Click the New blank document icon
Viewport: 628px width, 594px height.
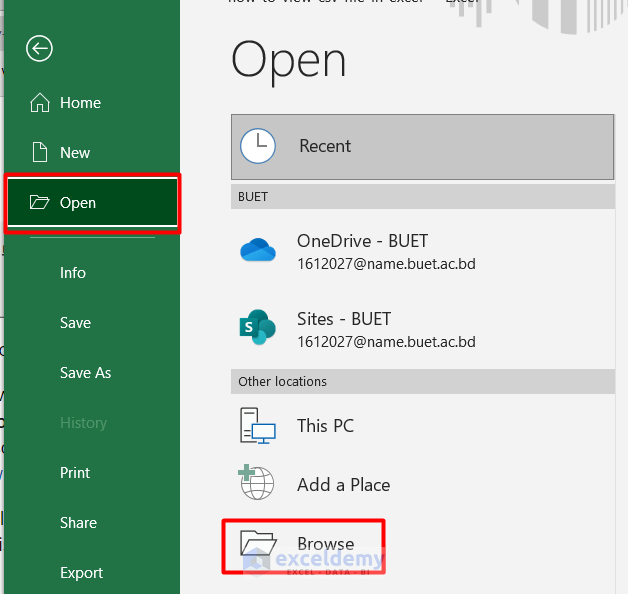[40, 152]
